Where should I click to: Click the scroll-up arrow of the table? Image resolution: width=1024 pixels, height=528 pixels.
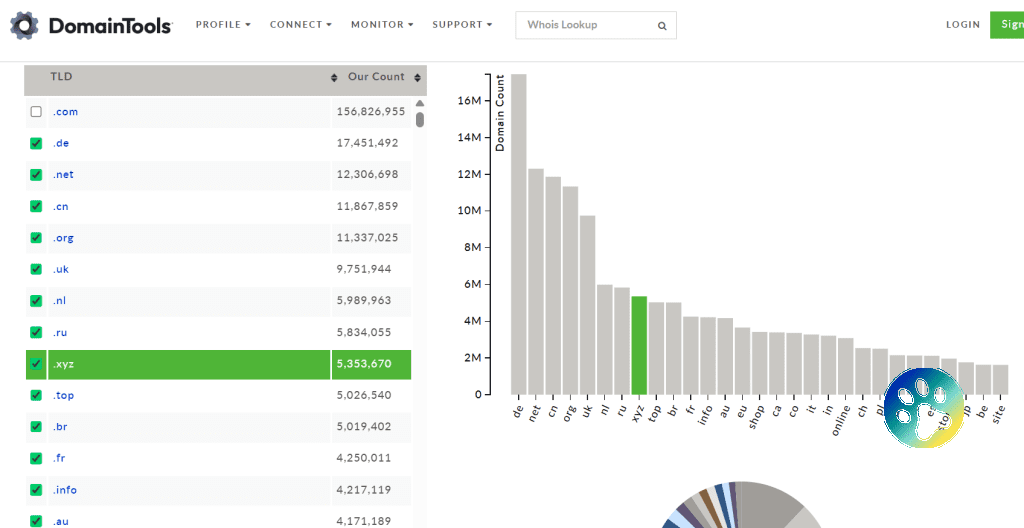pyautogui.click(x=420, y=103)
